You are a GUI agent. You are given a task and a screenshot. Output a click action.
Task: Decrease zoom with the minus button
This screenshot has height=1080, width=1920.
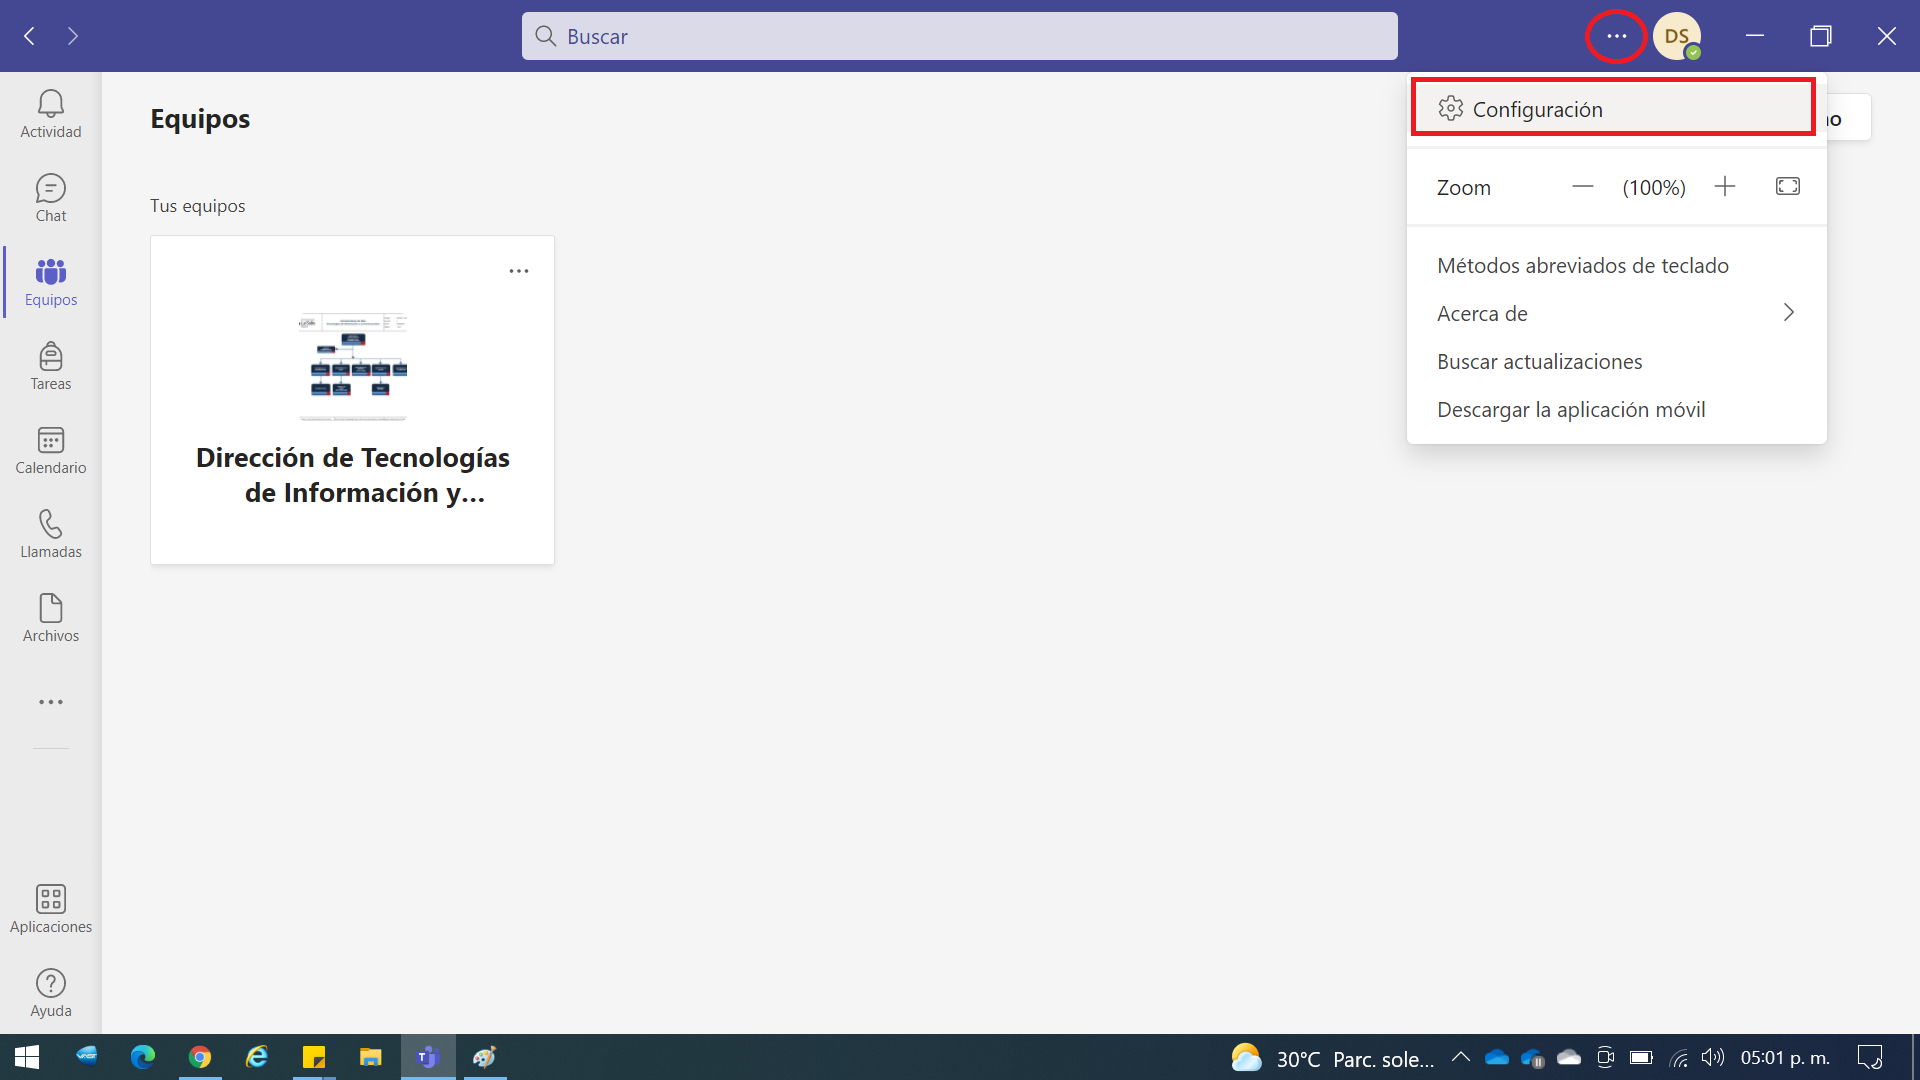tap(1582, 187)
